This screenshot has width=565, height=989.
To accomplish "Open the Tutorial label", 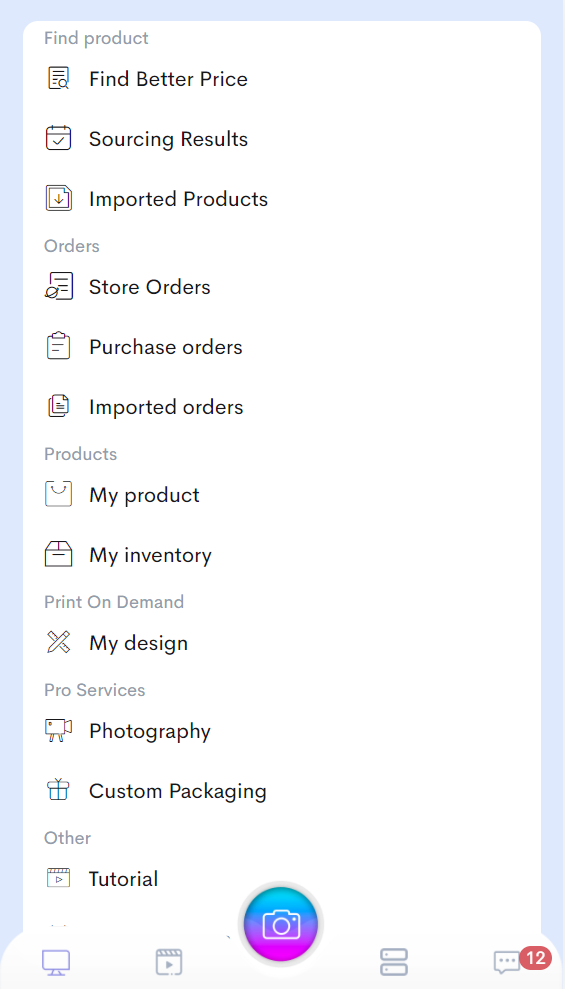I will 124,879.
